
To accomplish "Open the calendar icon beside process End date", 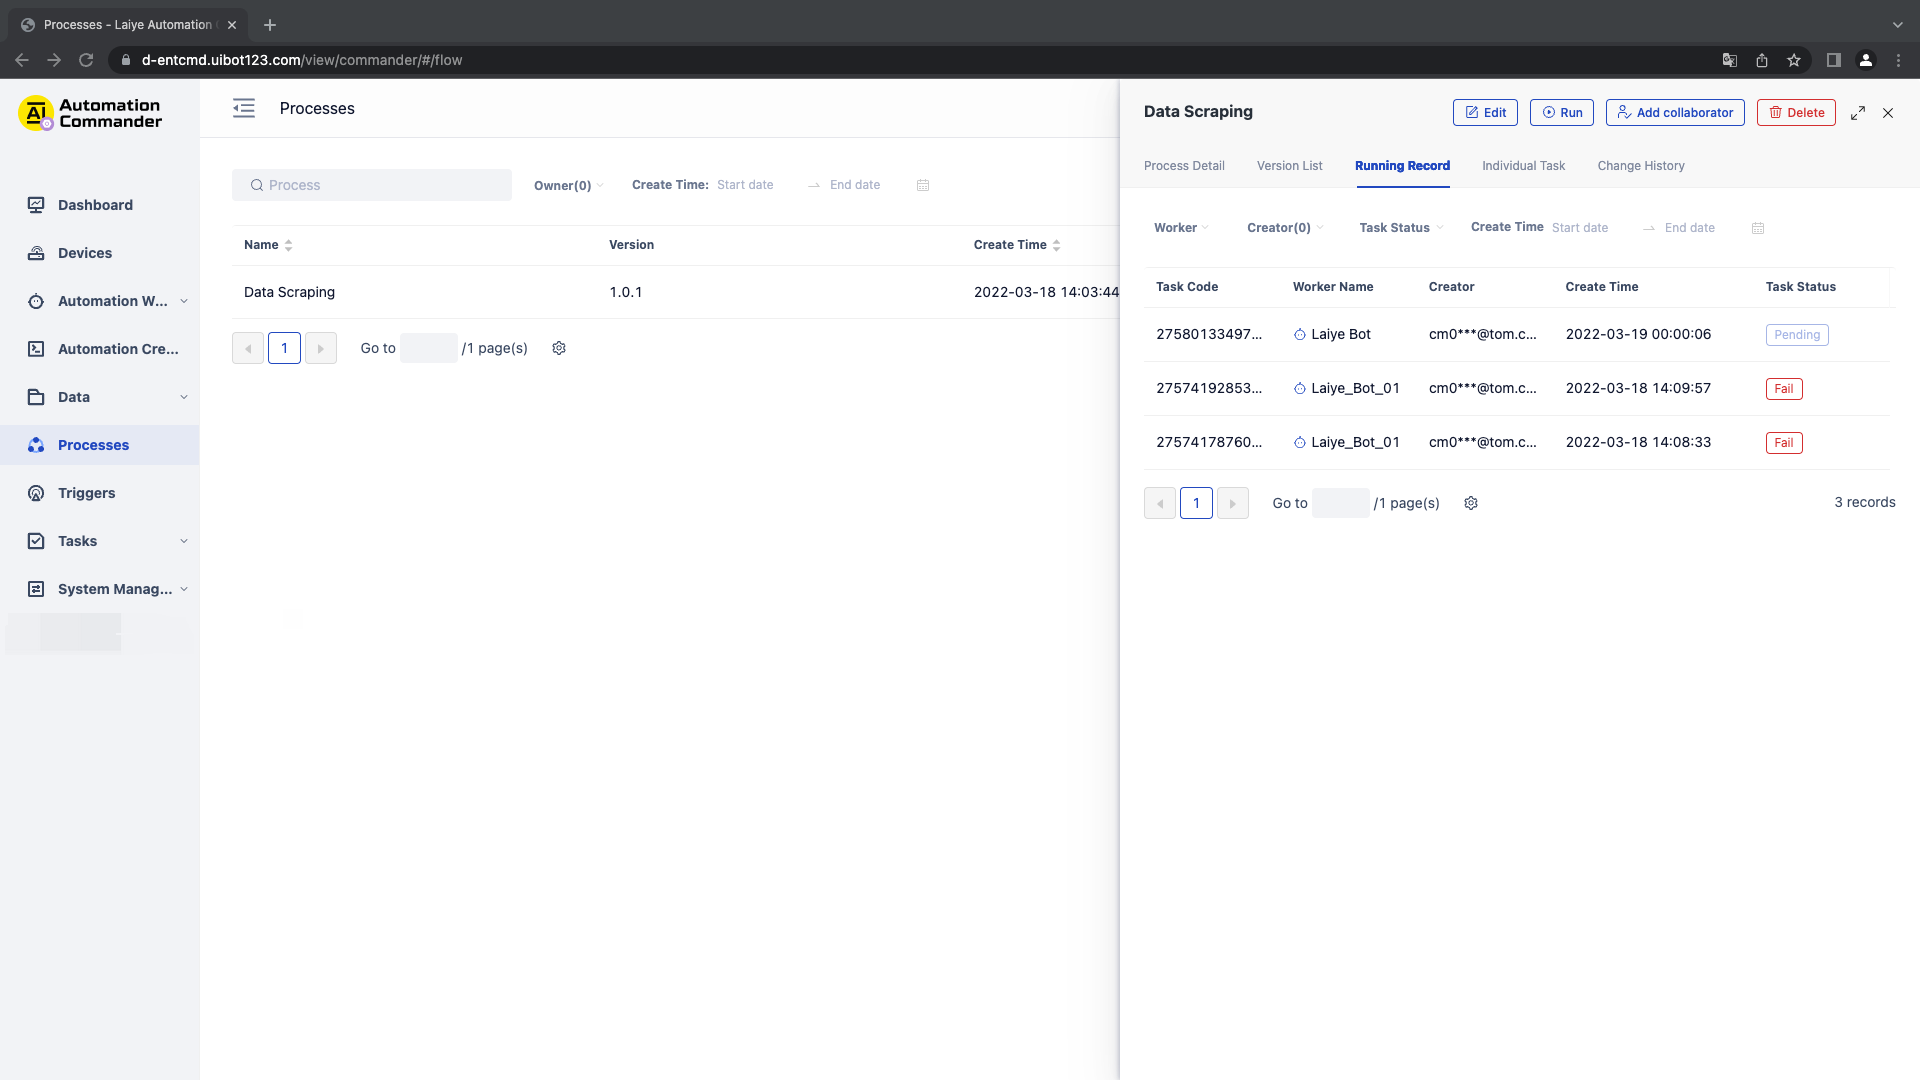I will point(923,185).
